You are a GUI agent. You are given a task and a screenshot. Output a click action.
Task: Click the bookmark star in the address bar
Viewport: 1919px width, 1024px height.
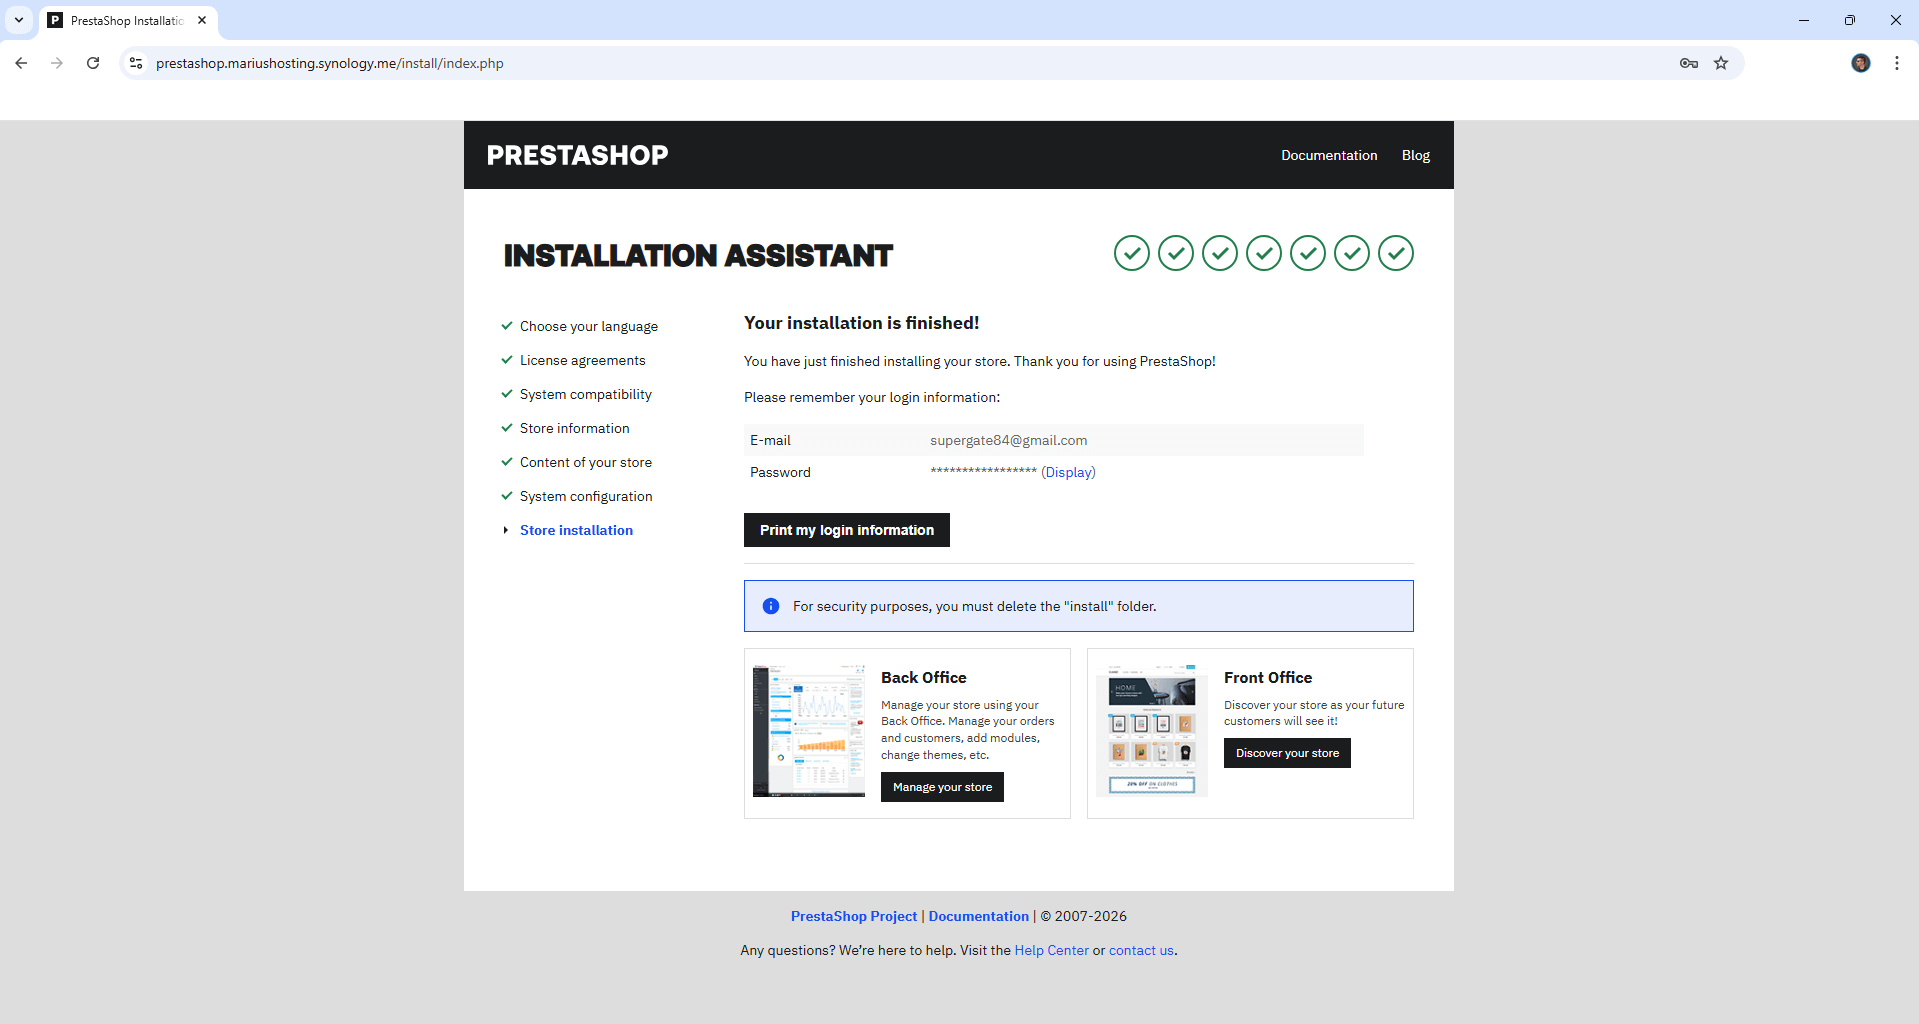(x=1721, y=63)
